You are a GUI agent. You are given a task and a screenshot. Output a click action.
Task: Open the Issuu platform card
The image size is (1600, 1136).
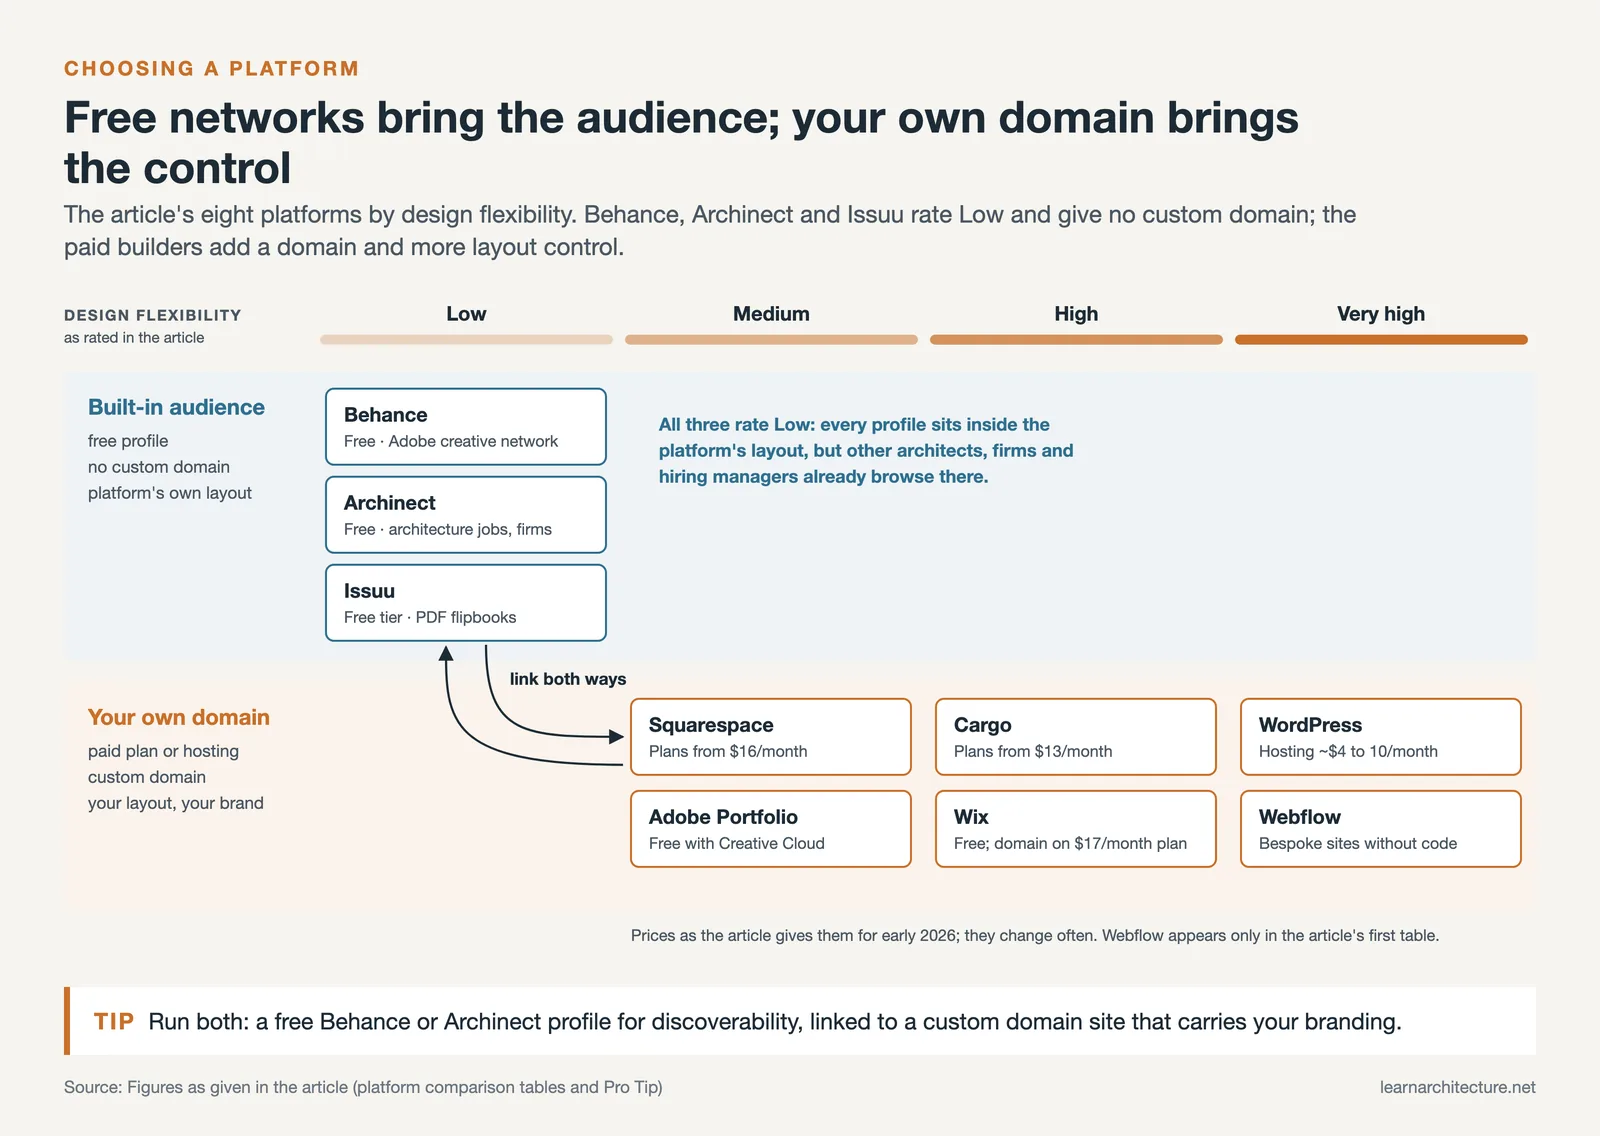click(x=466, y=603)
